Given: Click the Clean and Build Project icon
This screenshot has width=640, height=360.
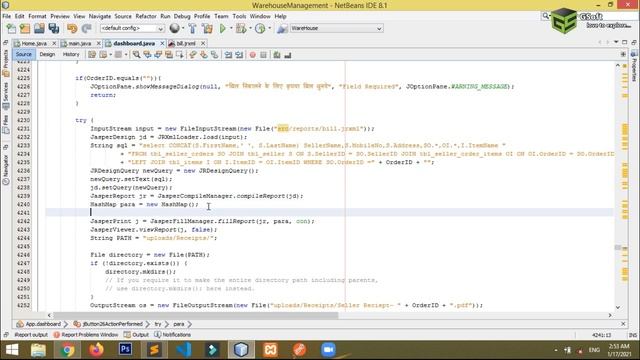Looking at the screenshot, I should (207, 29).
